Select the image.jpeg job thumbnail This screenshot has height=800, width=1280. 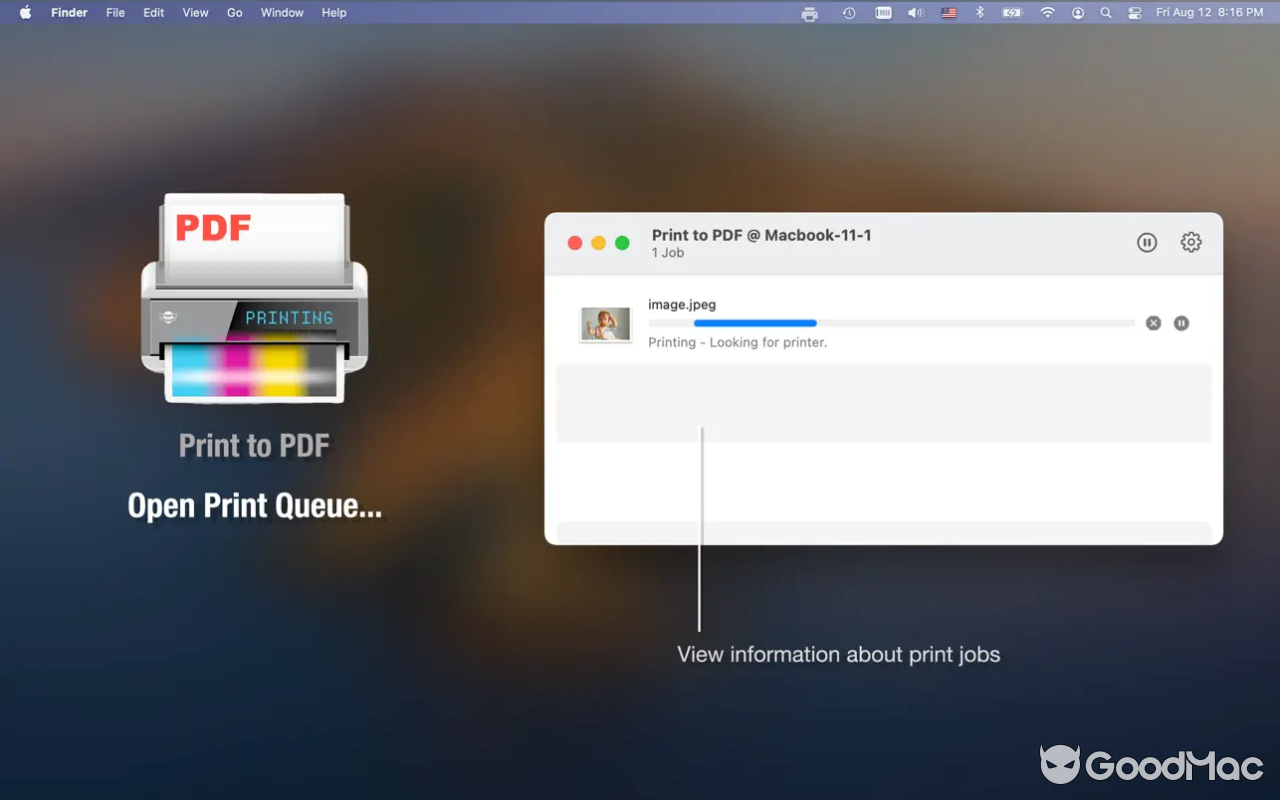pyautogui.click(x=604, y=322)
